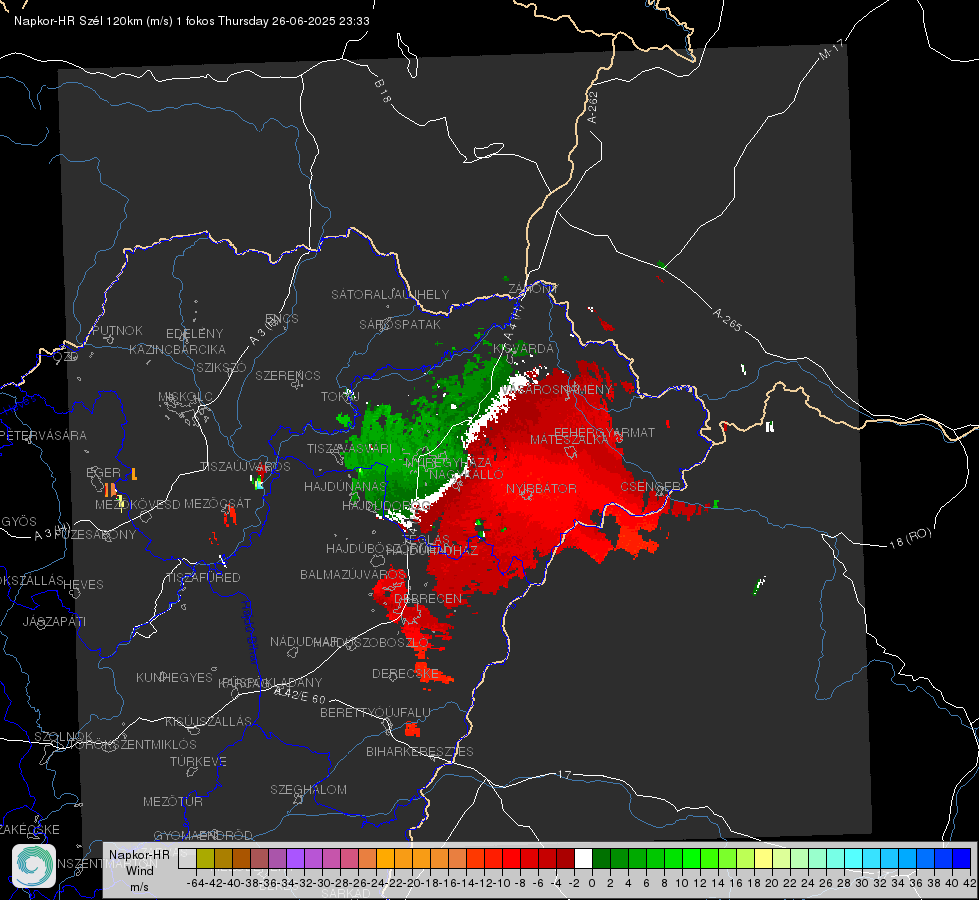Pick the bright yellow legend swatch
Viewport: 979px width, 900px height.
[x=763, y=859]
